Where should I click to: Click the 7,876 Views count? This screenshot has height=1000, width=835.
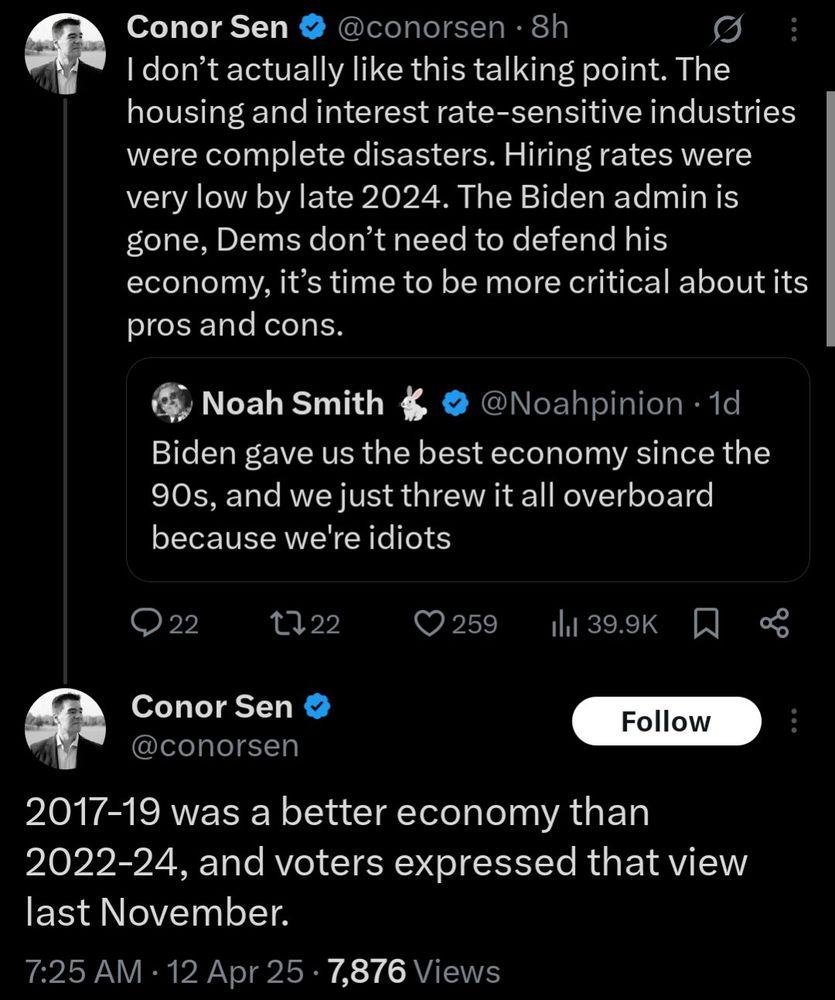pos(414,971)
